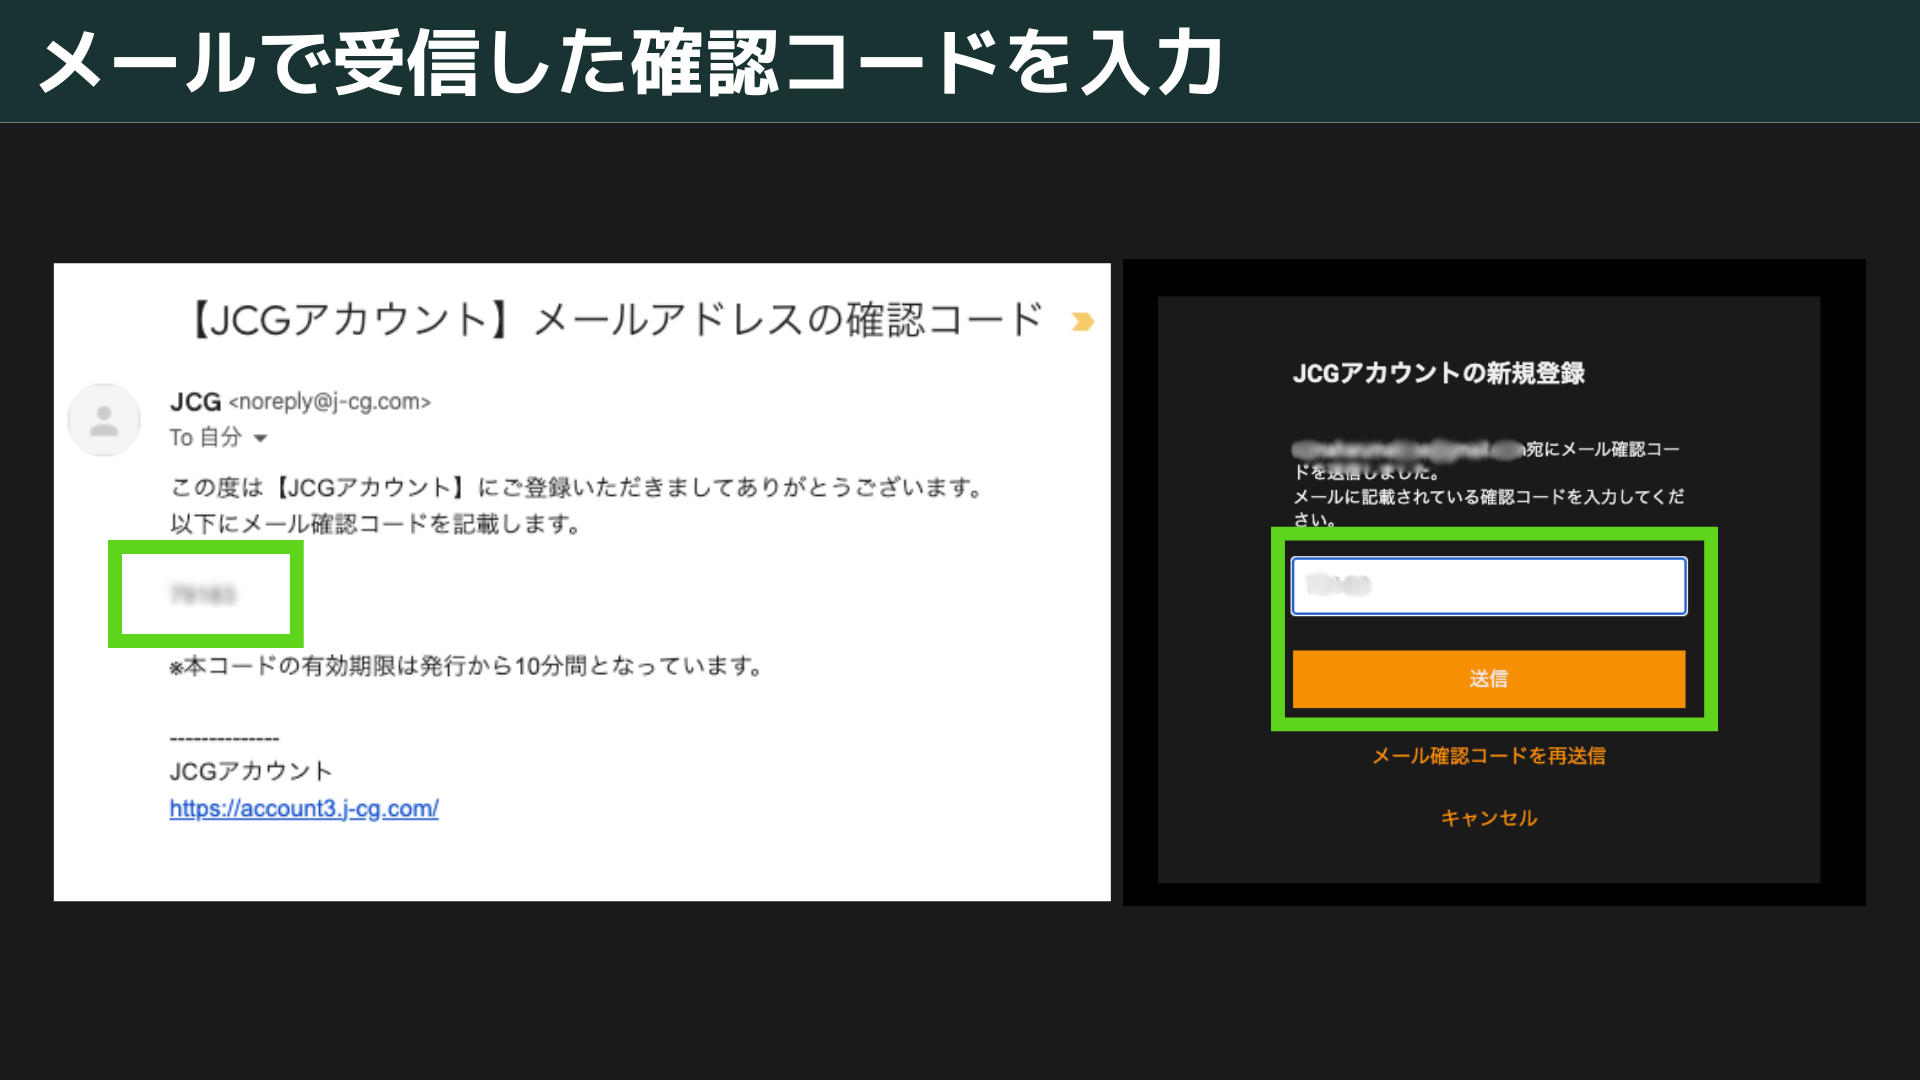Click the JCGアカウント signature text
The height and width of the screenshot is (1080, 1920).
pos(250,770)
